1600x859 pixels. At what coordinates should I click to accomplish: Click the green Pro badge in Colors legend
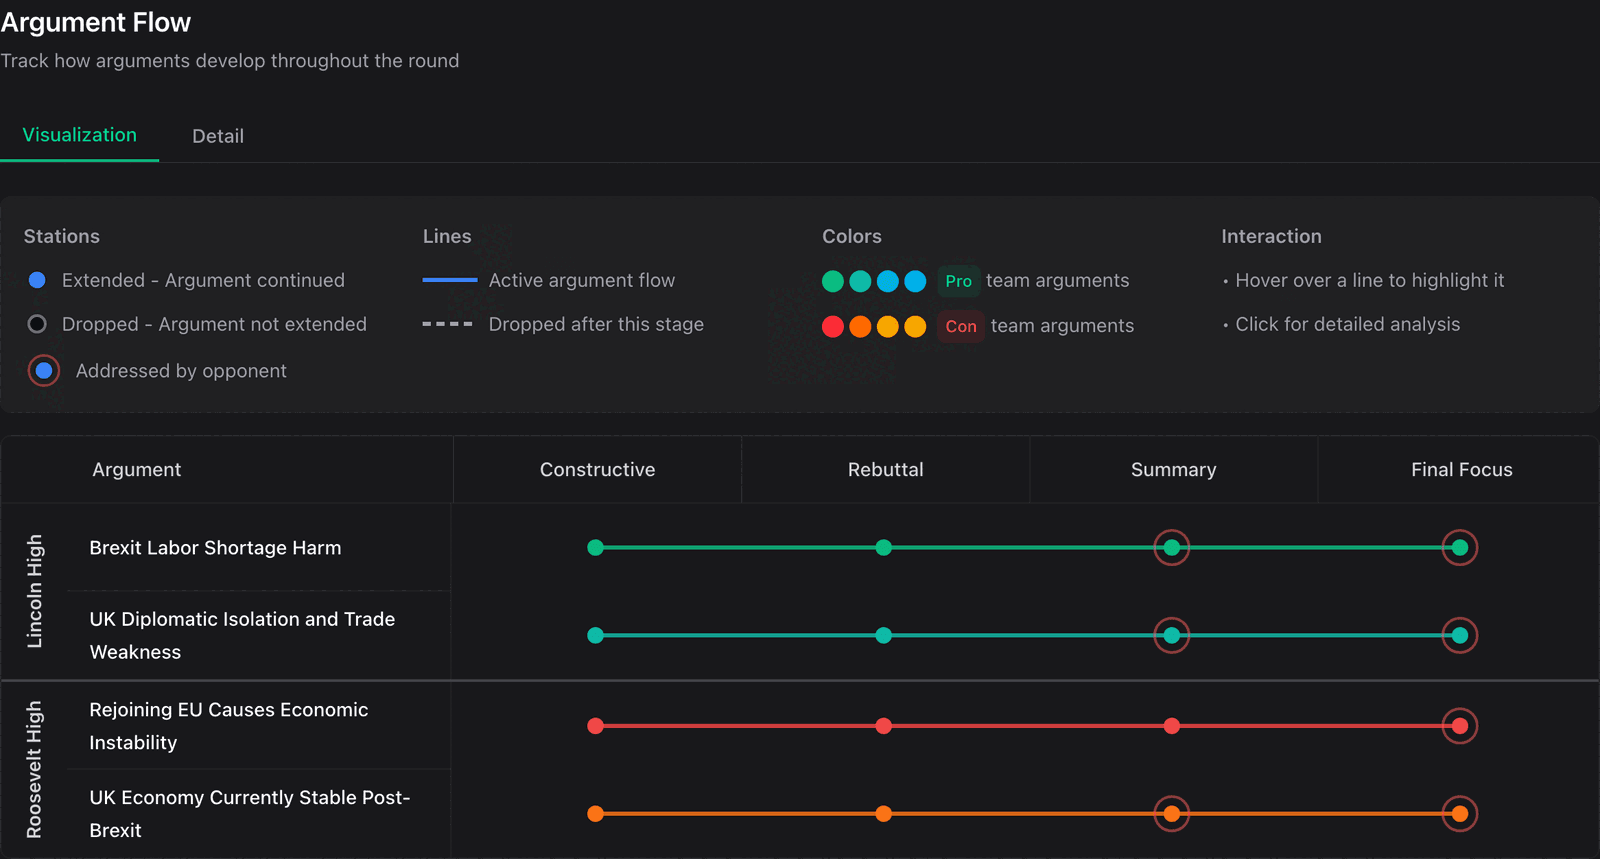(x=958, y=281)
